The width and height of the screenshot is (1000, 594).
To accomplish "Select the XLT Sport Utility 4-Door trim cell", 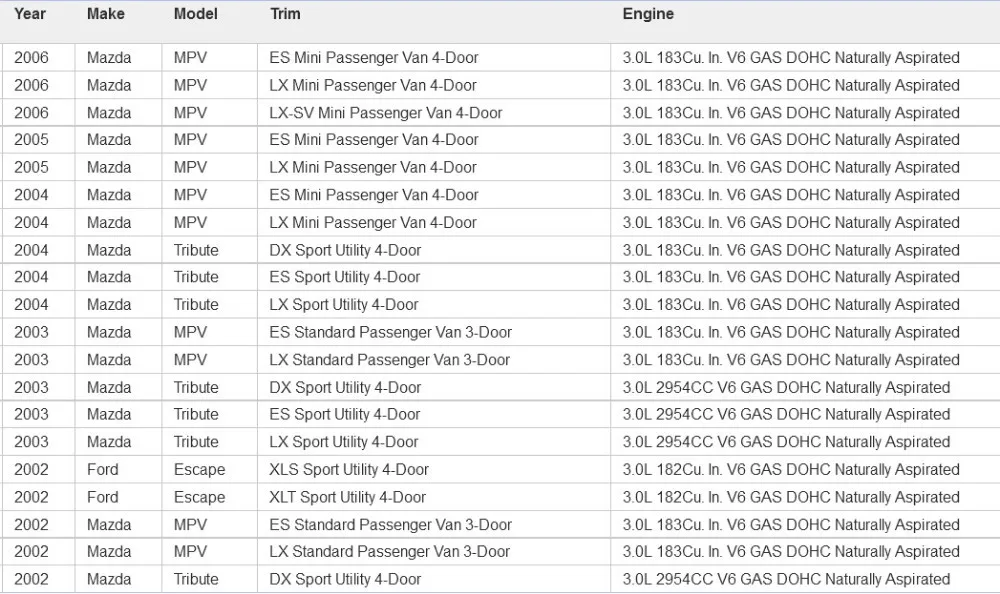I will pyautogui.click(x=434, y=497).
